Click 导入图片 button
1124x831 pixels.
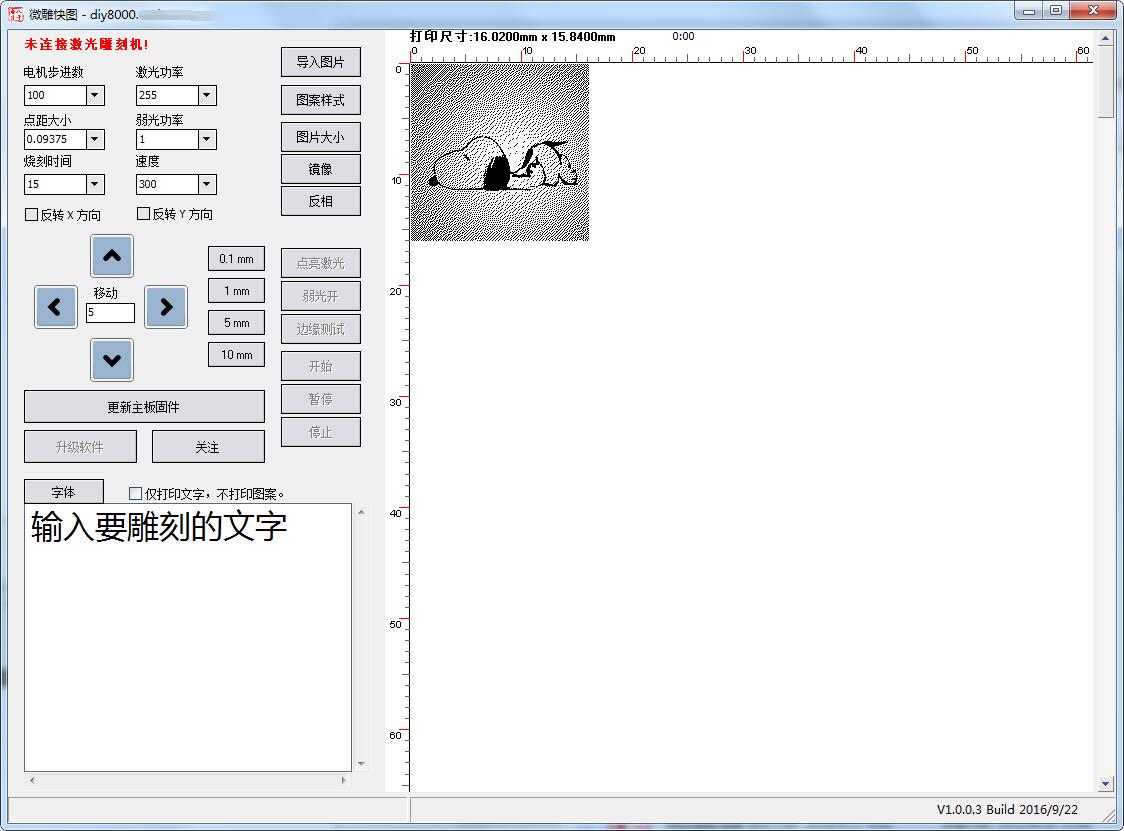click(320, 62)
